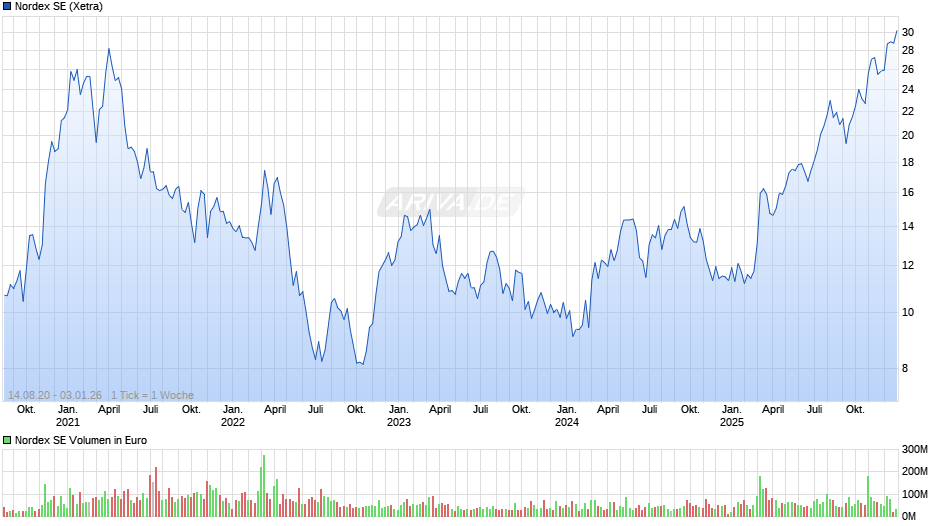The image size is (940, 526).
Task: Click the '1 Tick = 1 Woche' label
Action: 152,395
